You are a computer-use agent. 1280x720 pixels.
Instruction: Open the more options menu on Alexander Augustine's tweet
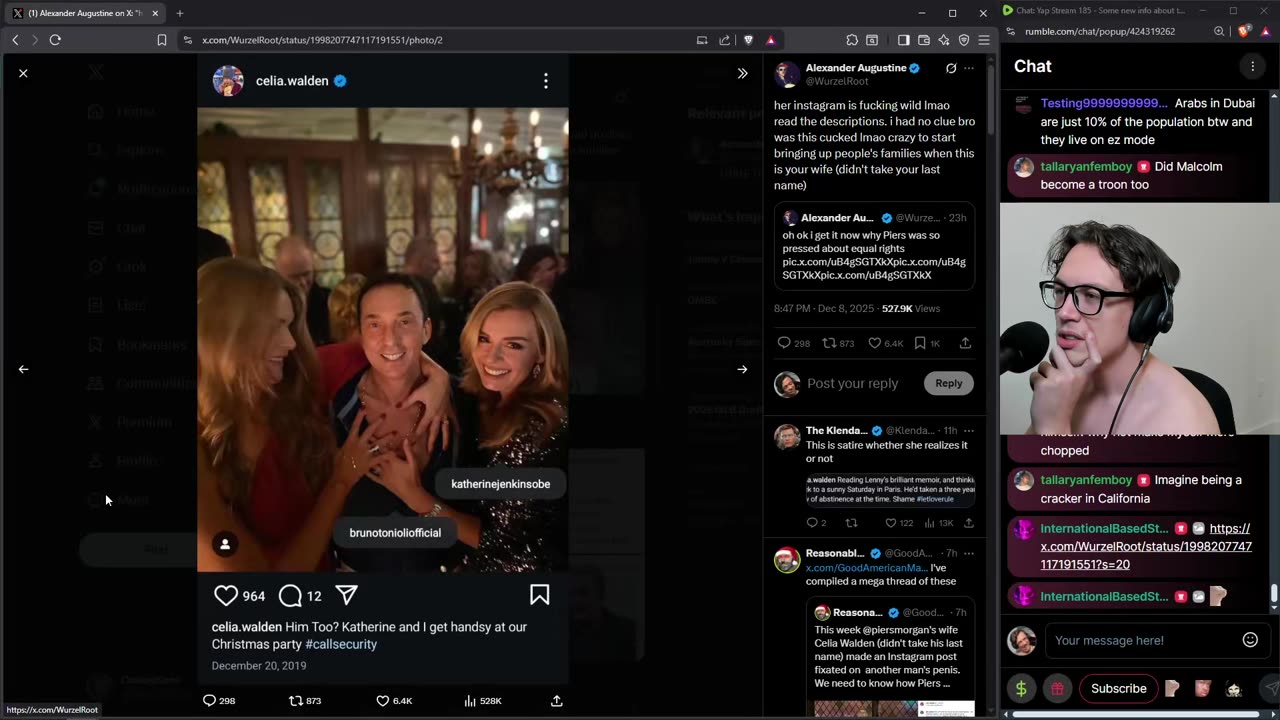969,68
